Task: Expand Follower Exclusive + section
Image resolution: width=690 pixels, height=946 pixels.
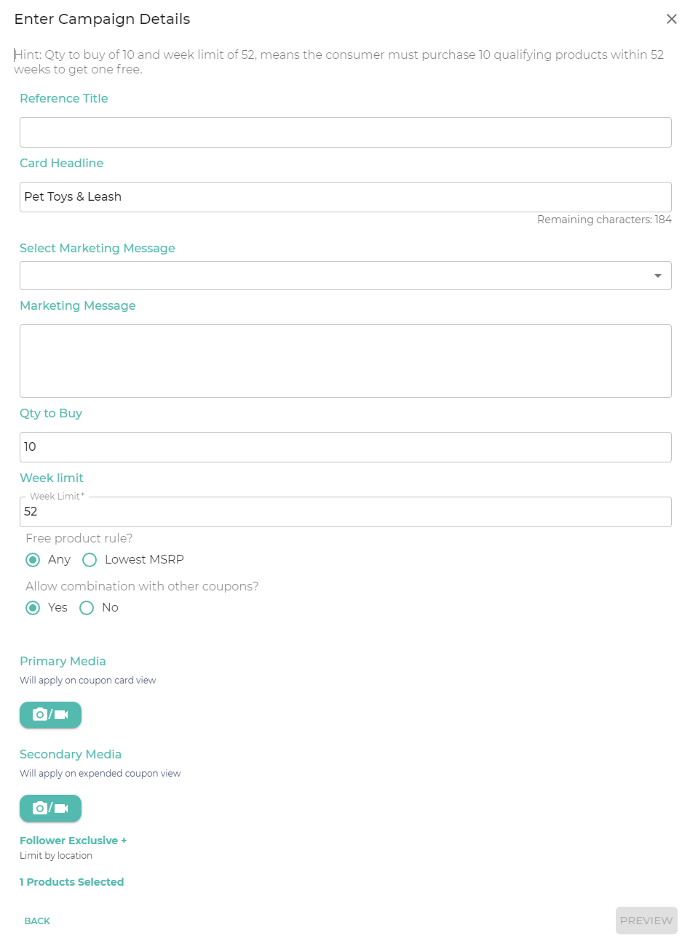Action: coord(73,840)
